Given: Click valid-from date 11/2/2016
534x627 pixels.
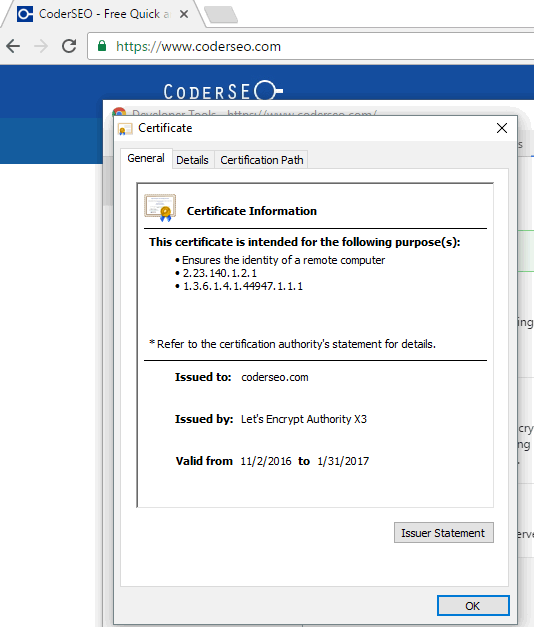Looking at the screenshot, I should [266, 461].
